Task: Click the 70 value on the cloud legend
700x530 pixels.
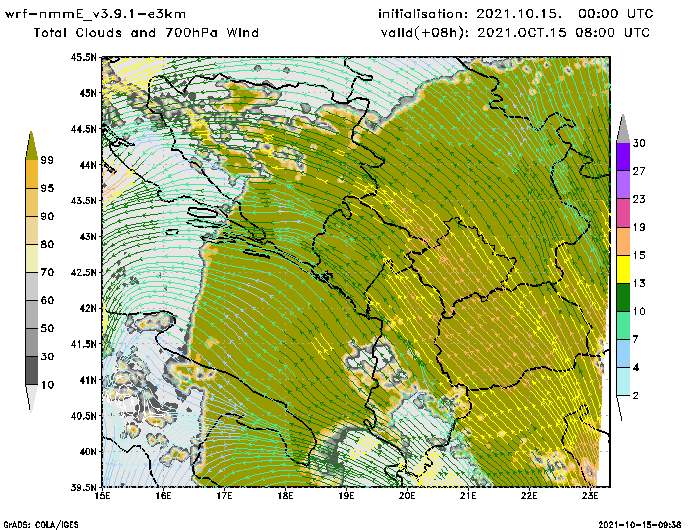Action: [47, 272]
